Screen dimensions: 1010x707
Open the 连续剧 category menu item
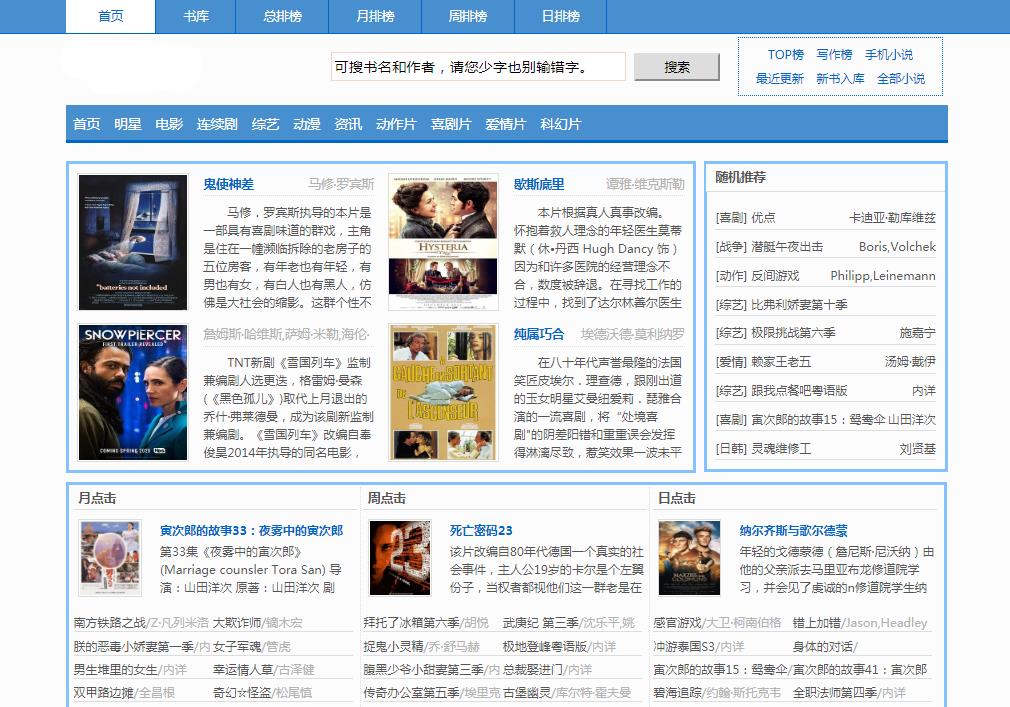click(217, 124)
